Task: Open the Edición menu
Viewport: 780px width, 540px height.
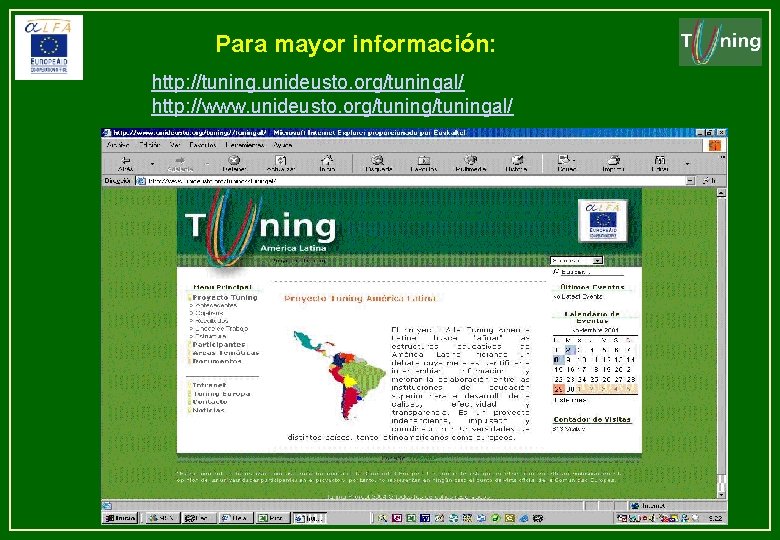Action: click(150, 145)
